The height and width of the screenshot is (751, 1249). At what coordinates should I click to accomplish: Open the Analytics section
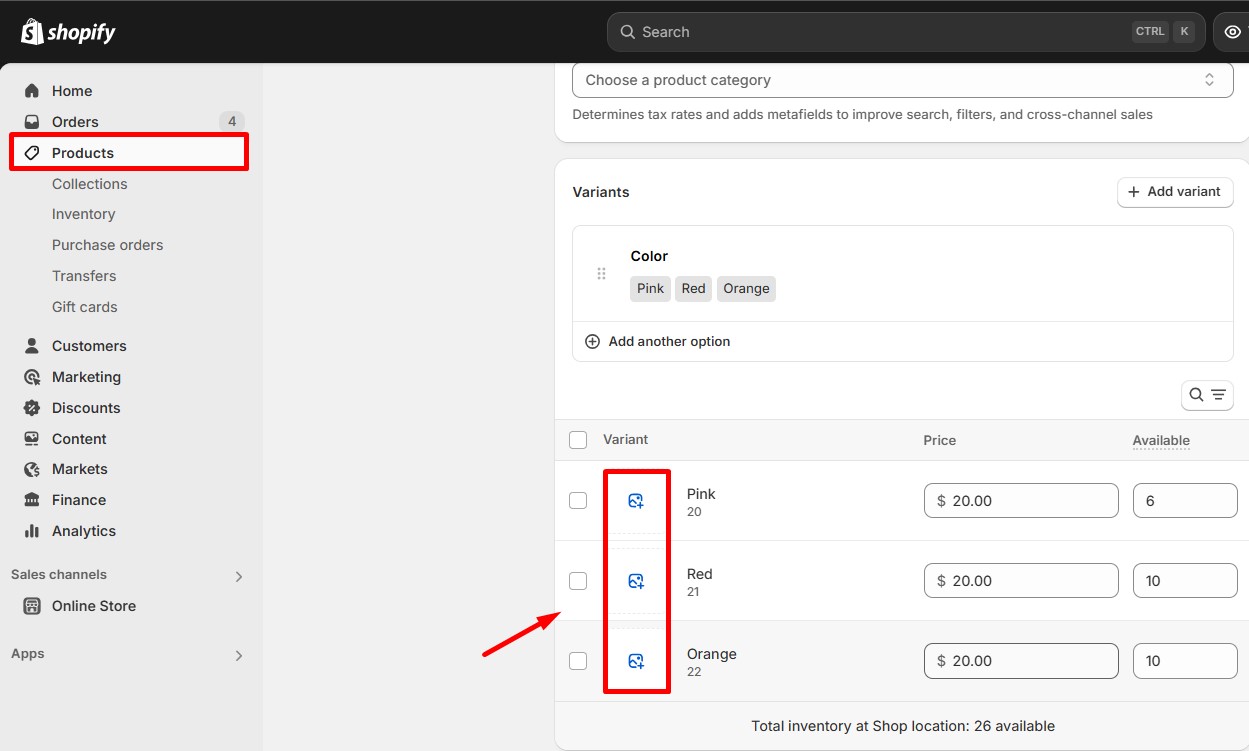(x=82, y=531)
